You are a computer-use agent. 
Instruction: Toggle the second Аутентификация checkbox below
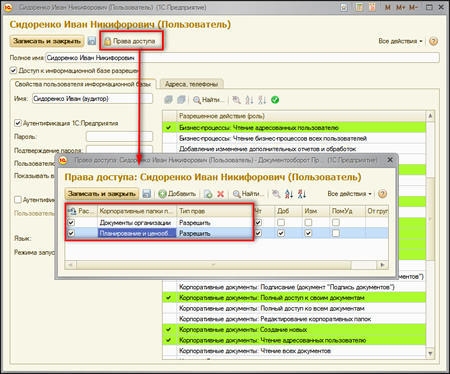coord(18,199)
